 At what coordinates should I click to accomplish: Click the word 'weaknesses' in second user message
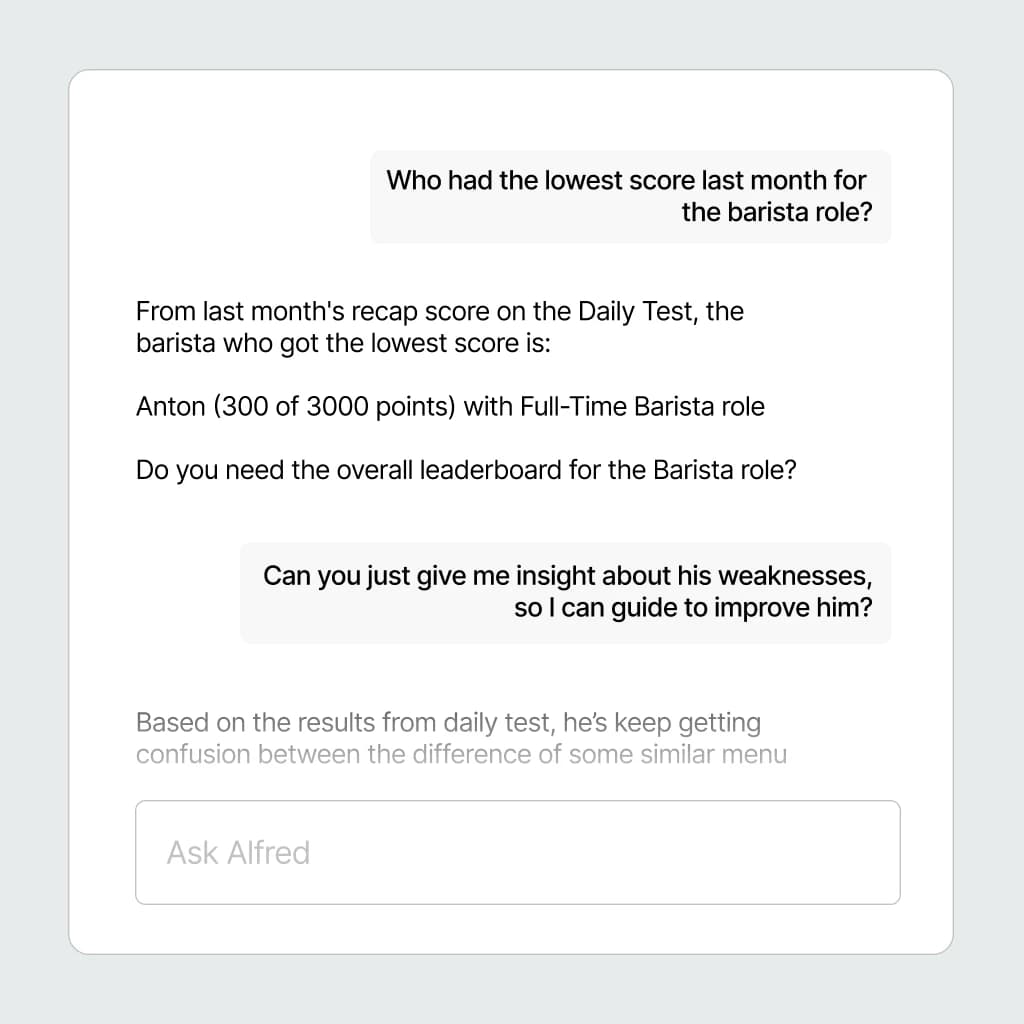click(x=795, y=576)
